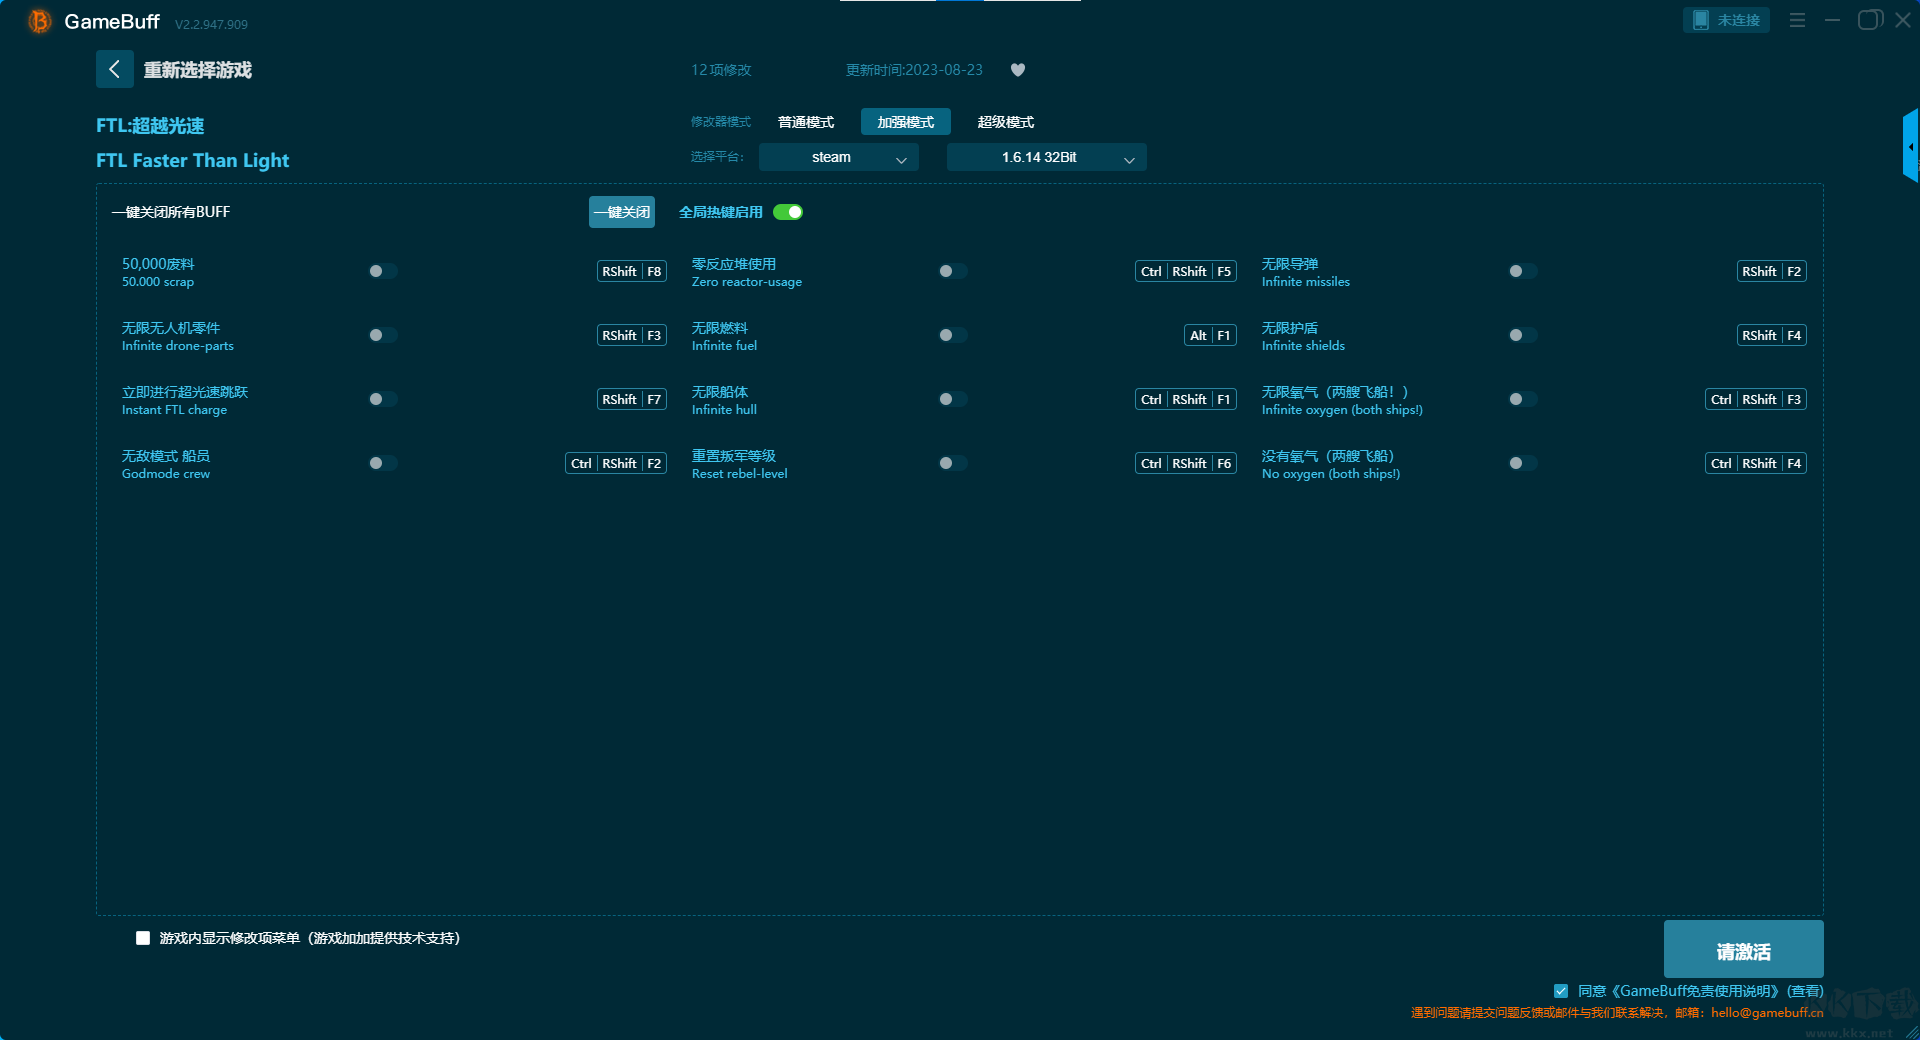Edit Alt F1 hotkey for Infinite fuel
This screenshot has height=1040, width=1920.
click(x=1210, y=335)
